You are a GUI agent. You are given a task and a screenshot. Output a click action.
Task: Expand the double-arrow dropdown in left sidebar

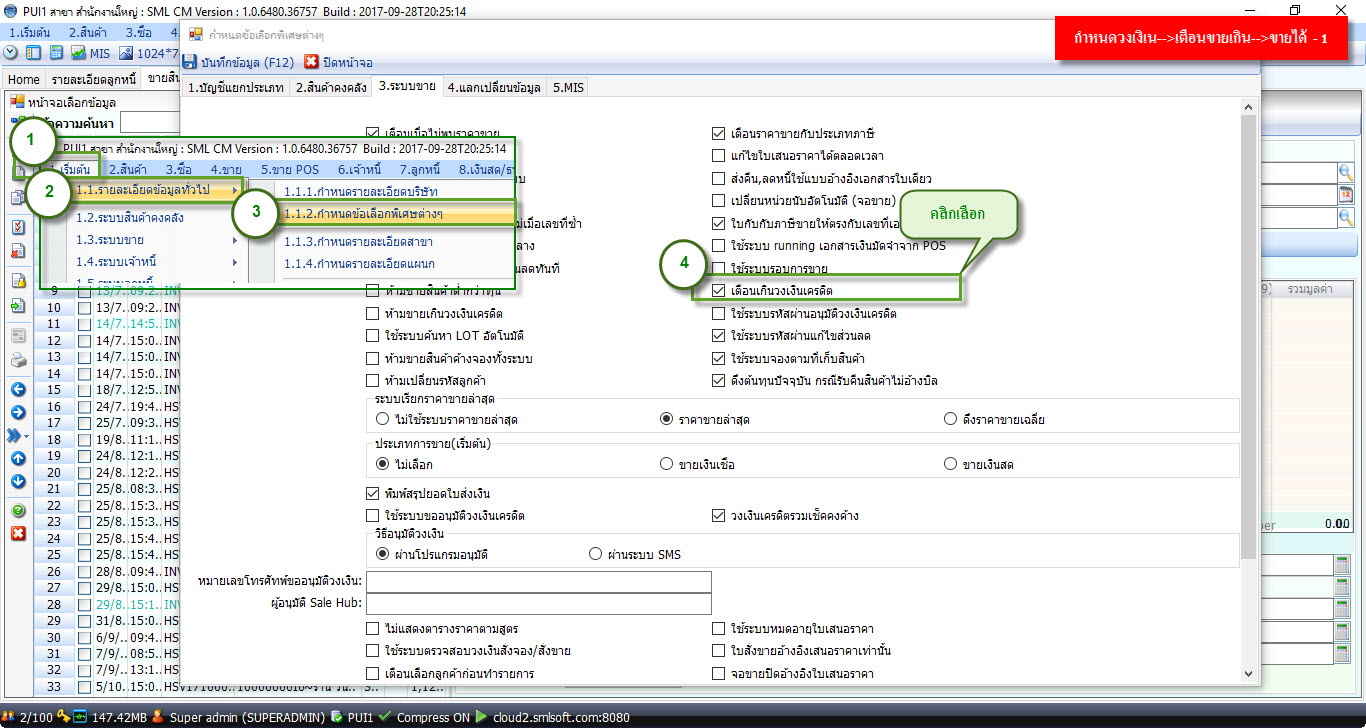click(16, 435)
